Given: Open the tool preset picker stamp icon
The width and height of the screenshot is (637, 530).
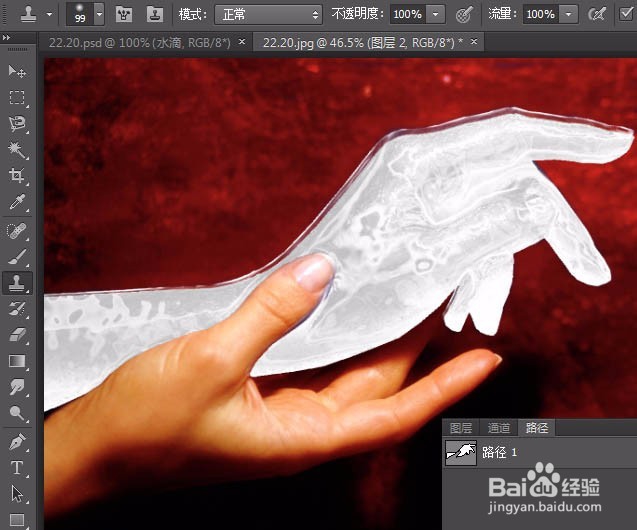Looking at the screenshot, I should click(28, 15).
